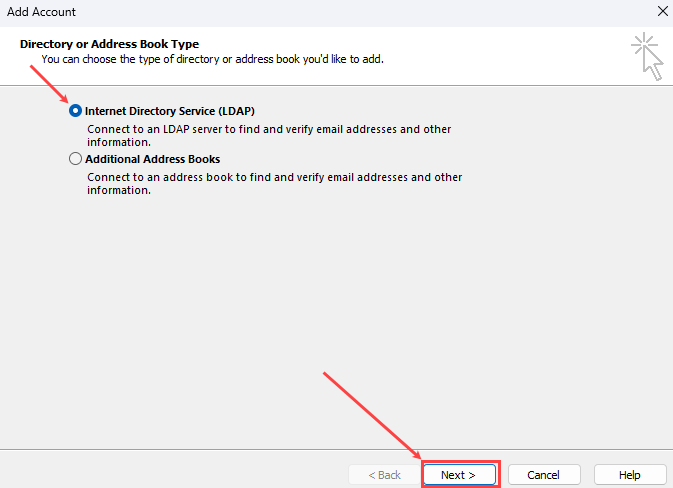The height and width of the screenshot is (488, 673).
Task: Click the red arrow pointing at Next
Action: [x=370, y=414]
